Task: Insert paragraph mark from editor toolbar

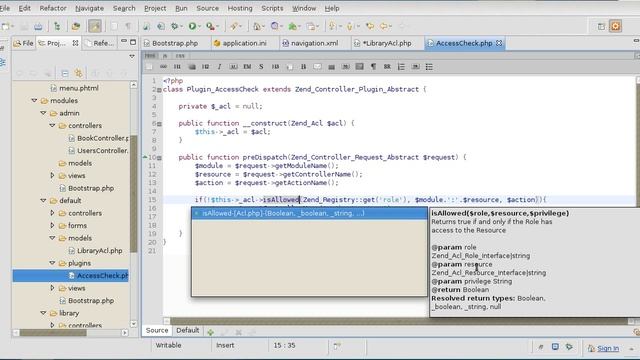Action: tap(373, 67)
